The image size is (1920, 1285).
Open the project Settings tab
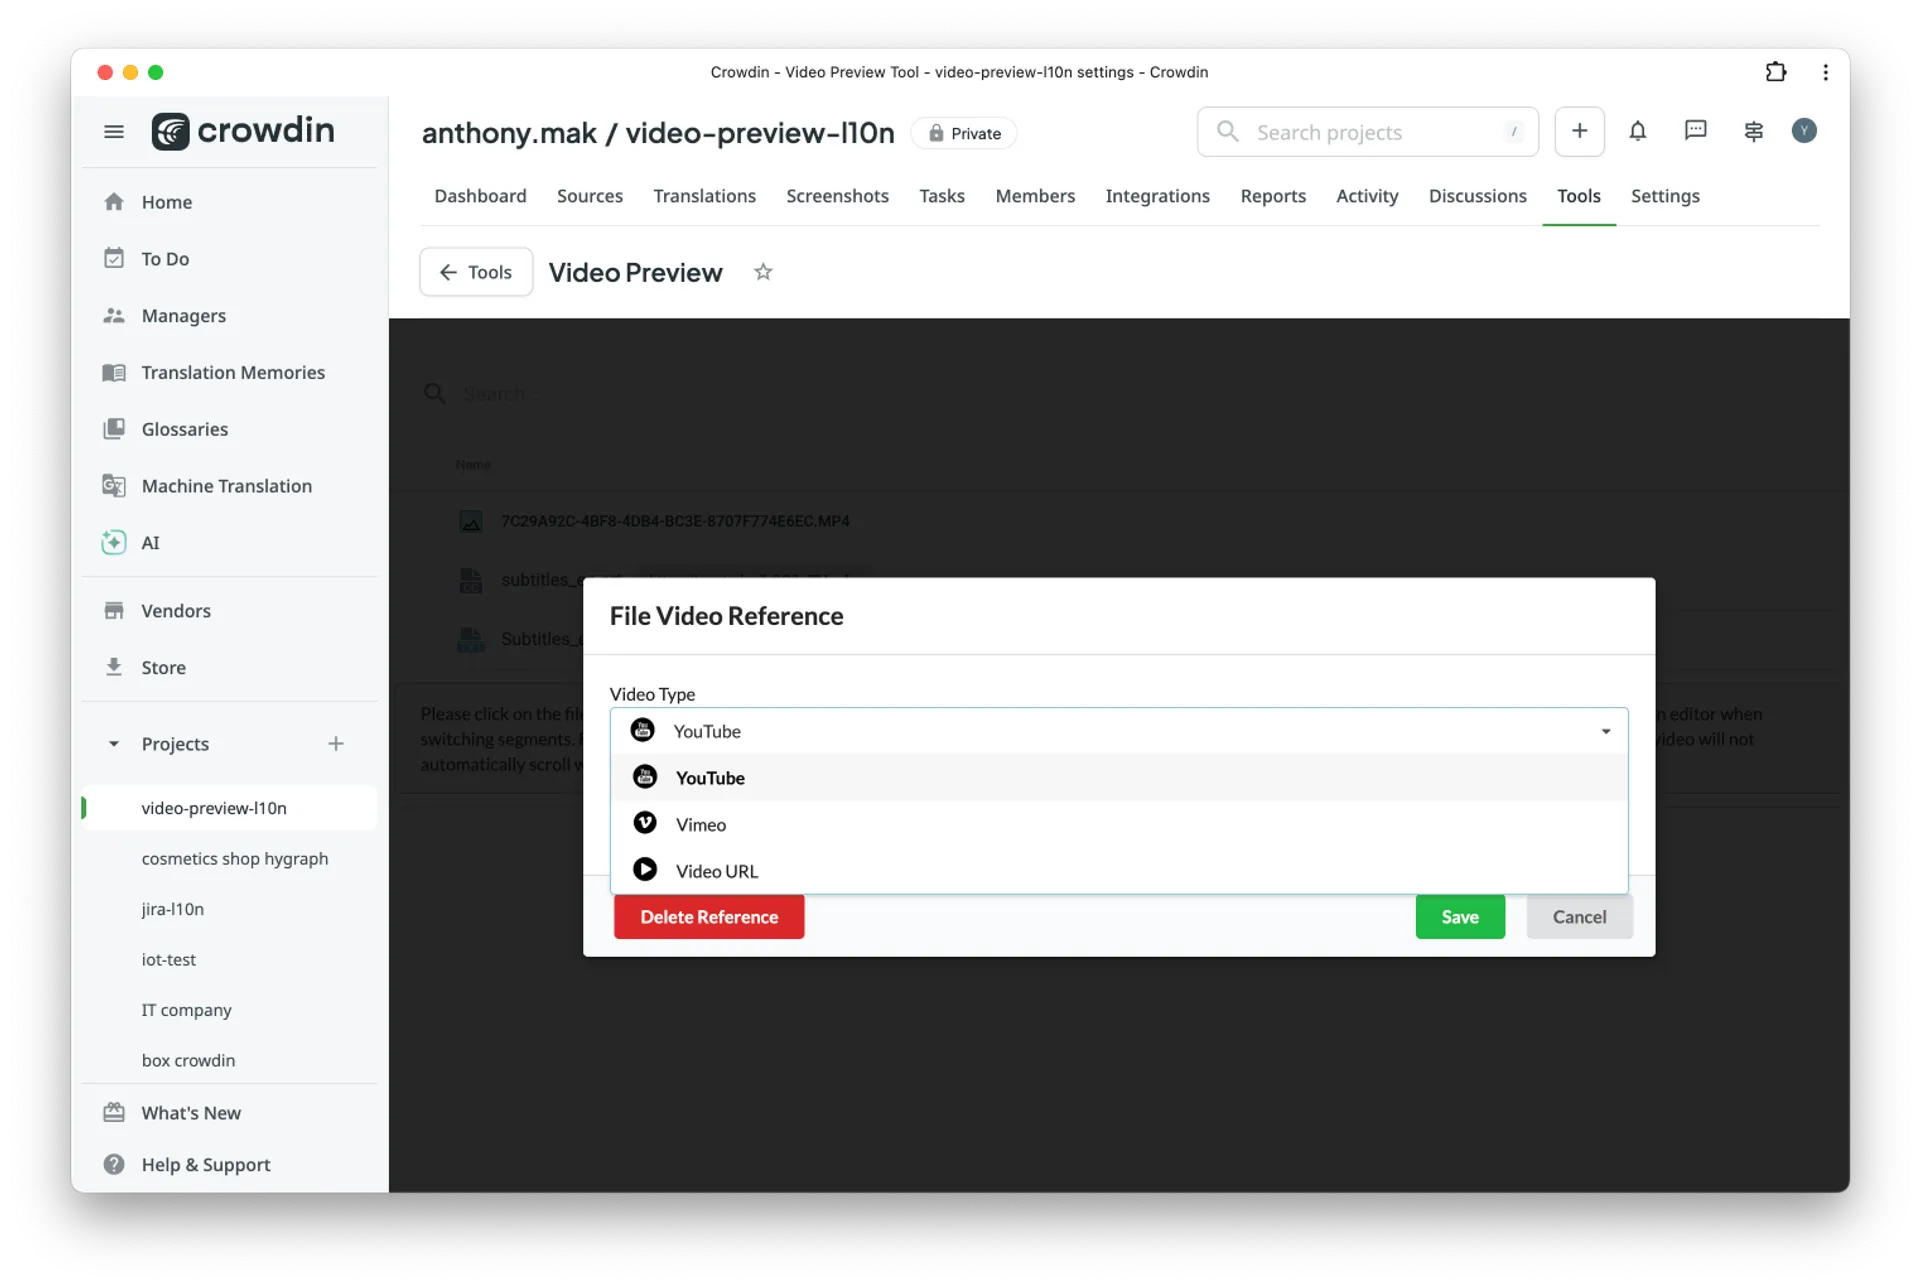1665,196
